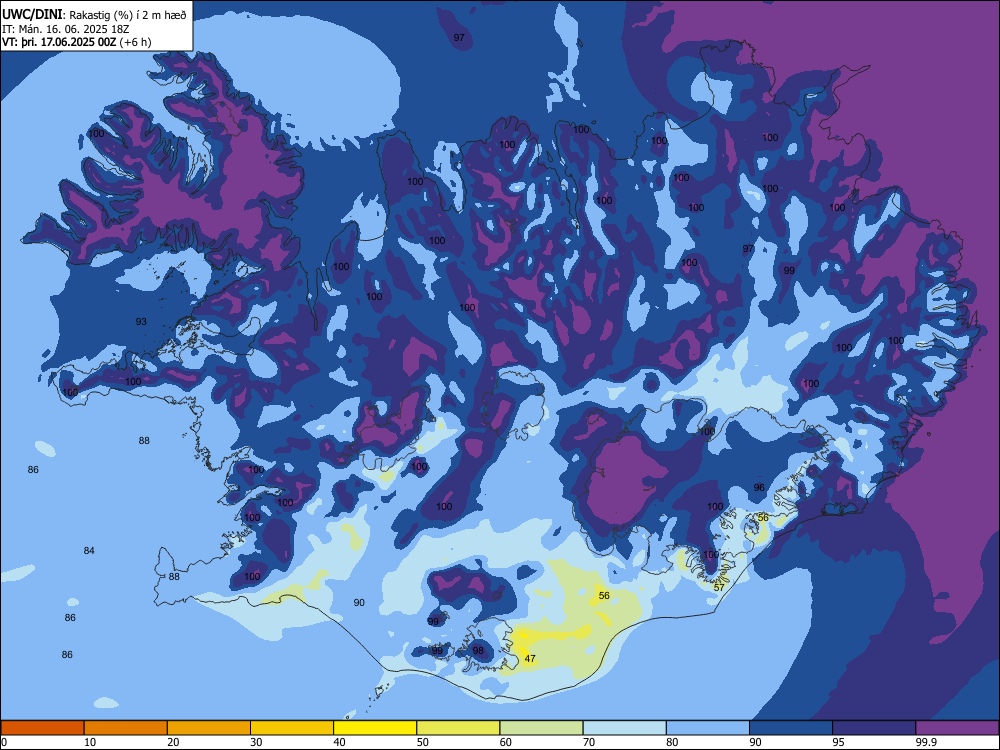Click the light green 60–70 legend swatch

click(x=541, y=728)
